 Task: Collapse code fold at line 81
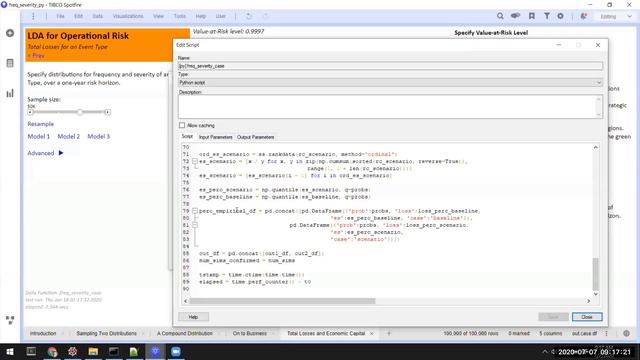click(195, 225)
